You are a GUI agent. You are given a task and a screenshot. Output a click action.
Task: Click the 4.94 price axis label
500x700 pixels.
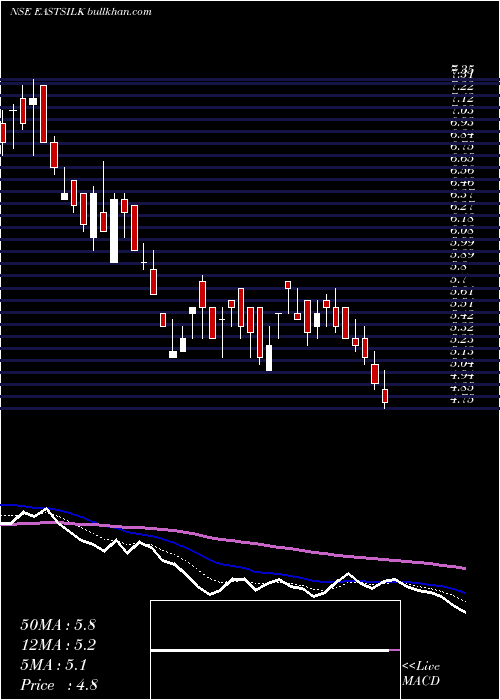pyautogui.click(x=462, y=375)
